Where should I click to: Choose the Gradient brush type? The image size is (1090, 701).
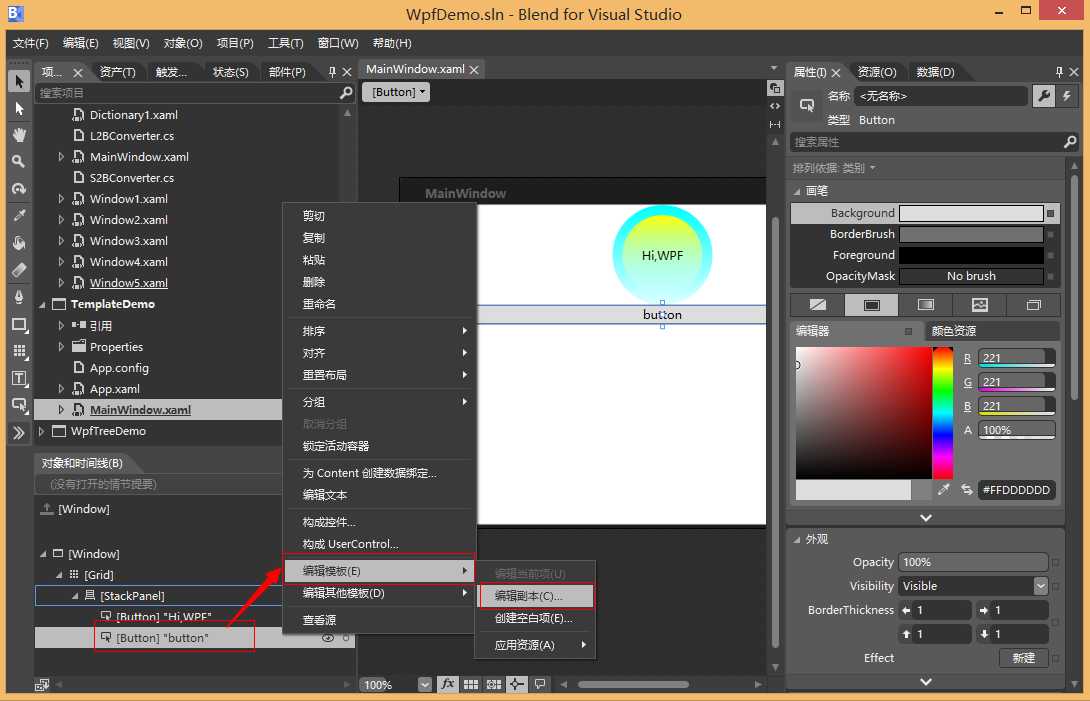click(x=925, y=305)
